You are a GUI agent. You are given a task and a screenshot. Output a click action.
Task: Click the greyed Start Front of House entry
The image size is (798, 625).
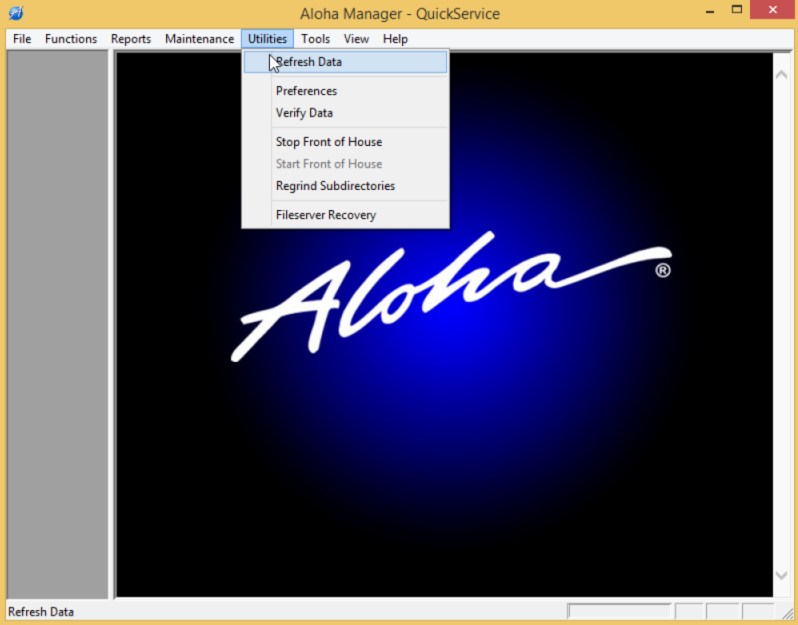(x=346, y=164)
